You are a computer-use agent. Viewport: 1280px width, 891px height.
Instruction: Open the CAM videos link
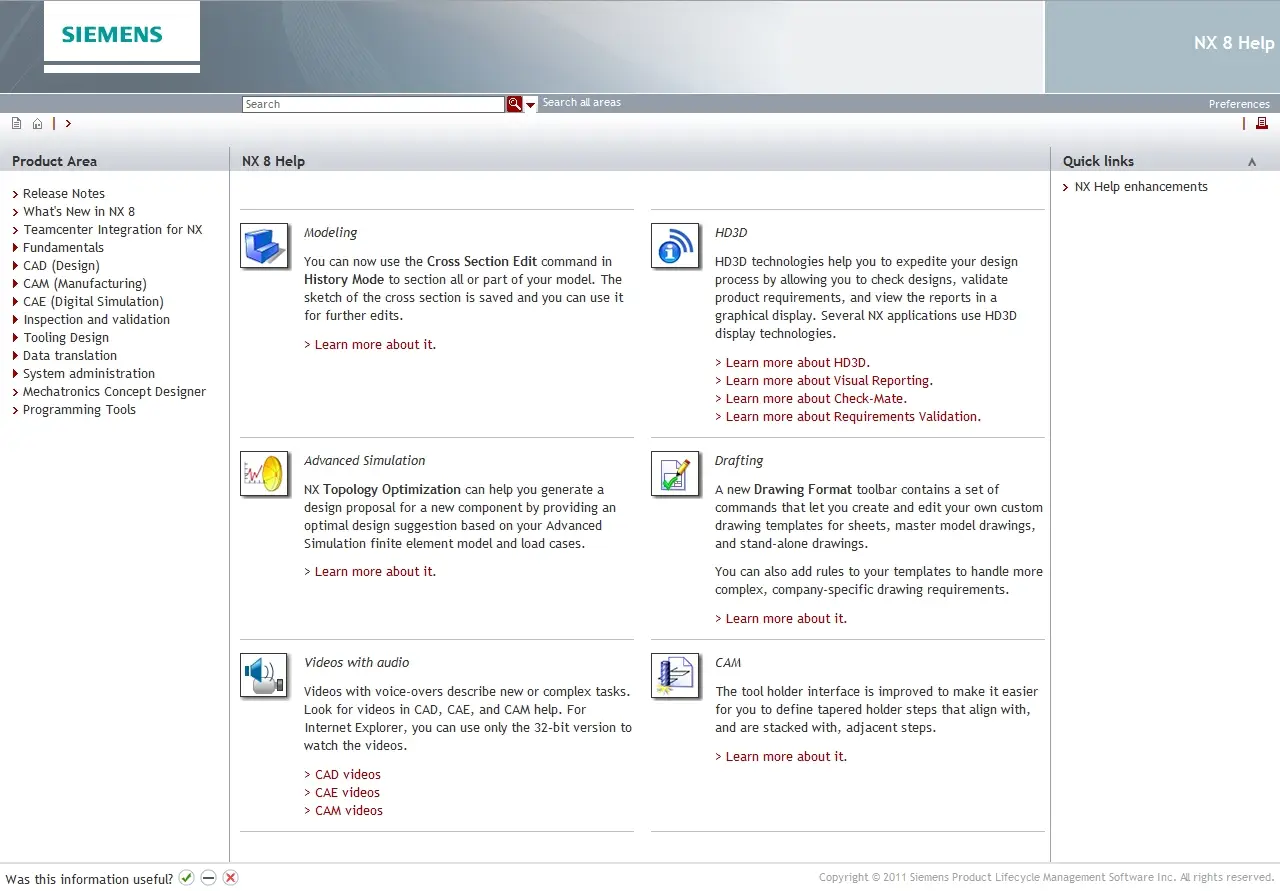point(349,811)
